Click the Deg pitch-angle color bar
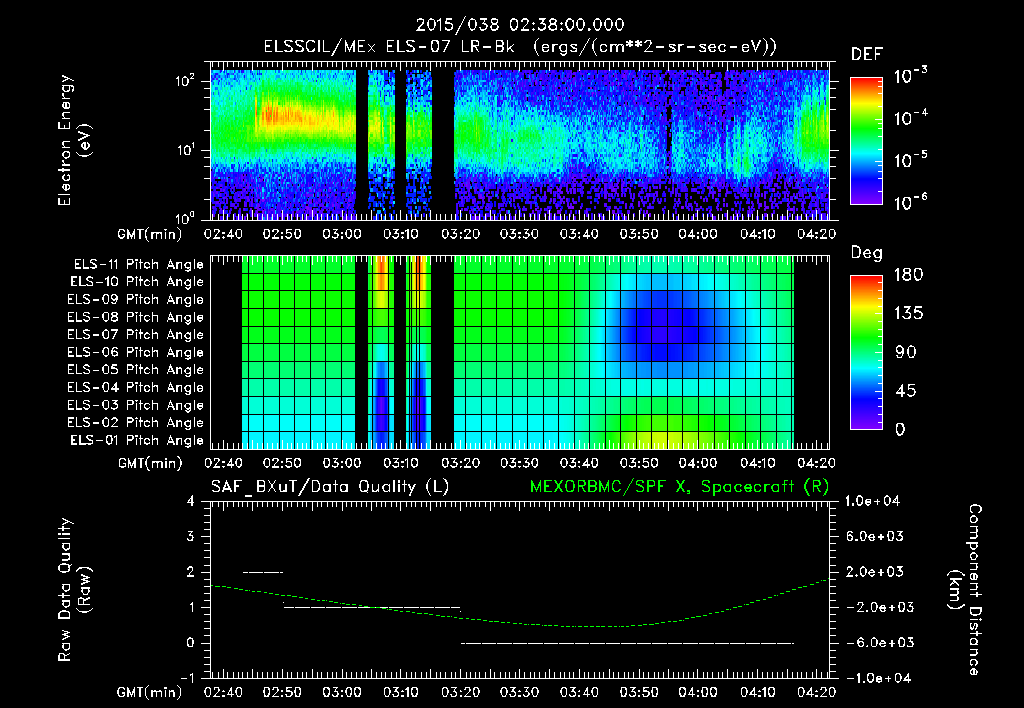Viewport: 1024px width, 708px height. point(866,352)
